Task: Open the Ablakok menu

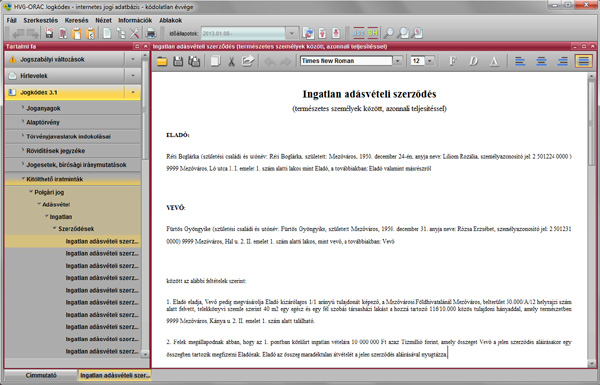Action: coord(171,20)
